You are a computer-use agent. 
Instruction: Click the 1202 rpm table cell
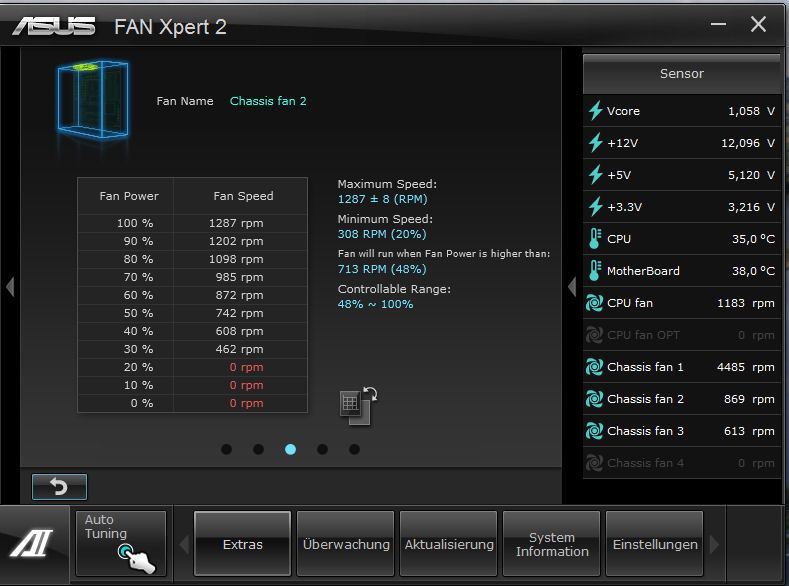coord(236,241)
